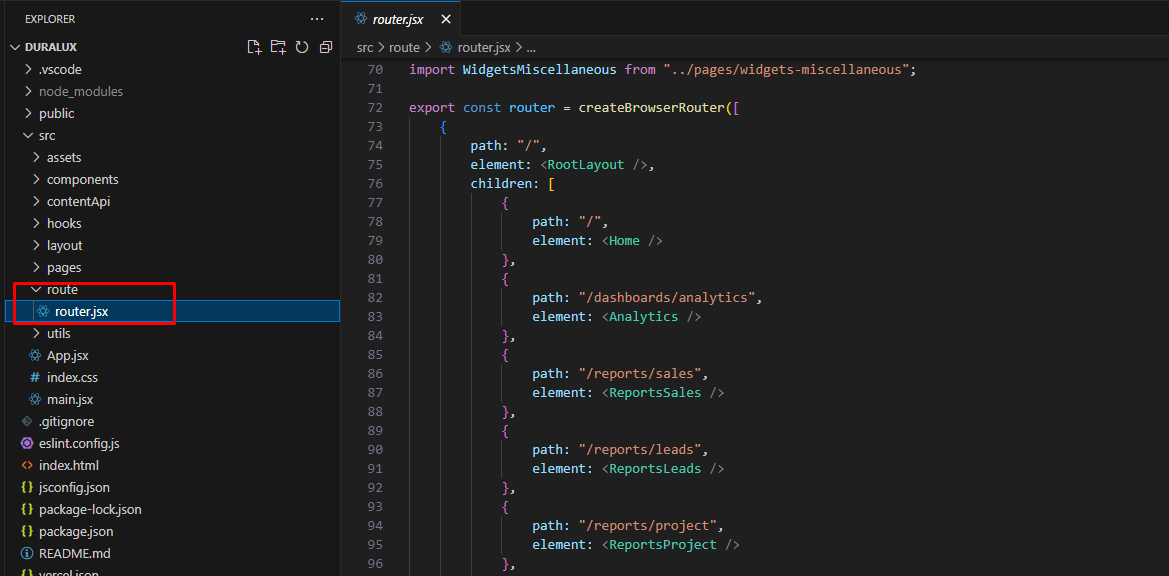Click React icon in breadcrumb
Screen dimensions: 1169x576
point(446,47)
